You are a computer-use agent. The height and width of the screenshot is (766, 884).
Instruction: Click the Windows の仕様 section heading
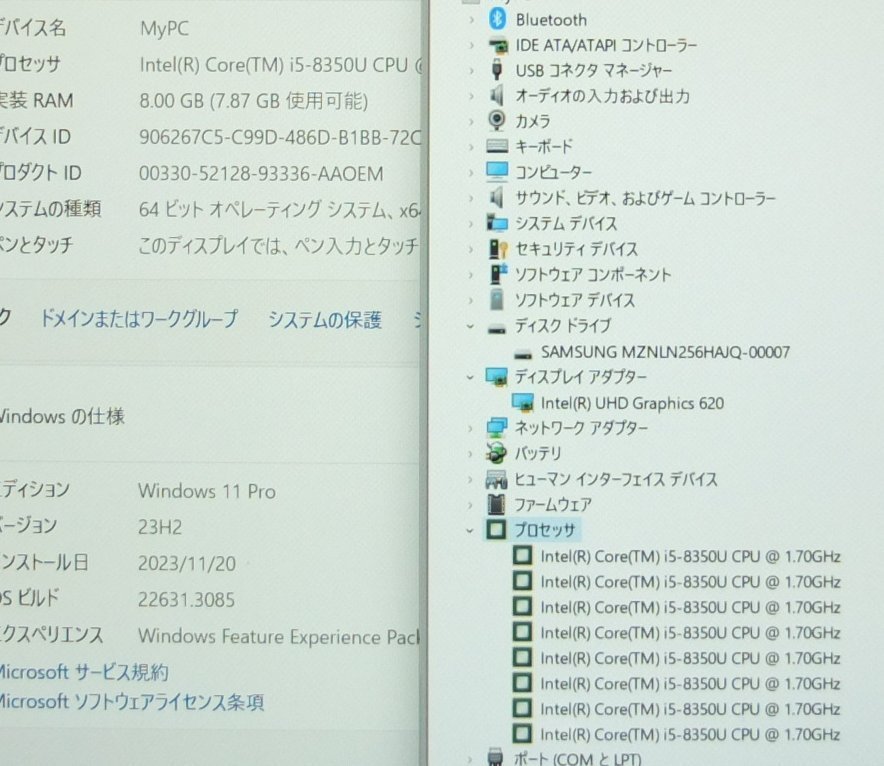click(x=62, y=417)
